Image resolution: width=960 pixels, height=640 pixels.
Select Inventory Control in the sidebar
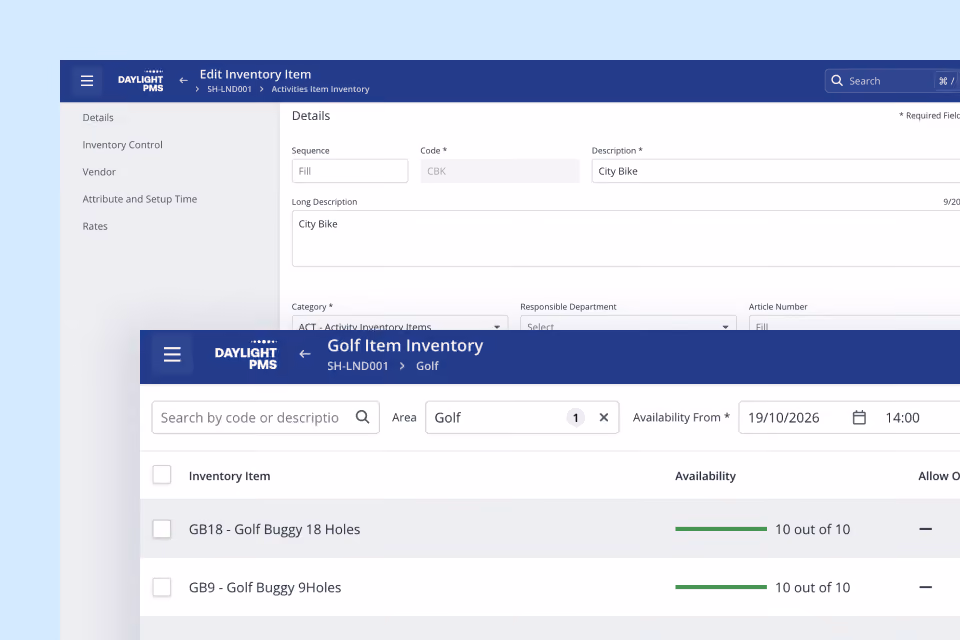coord(122,145)
